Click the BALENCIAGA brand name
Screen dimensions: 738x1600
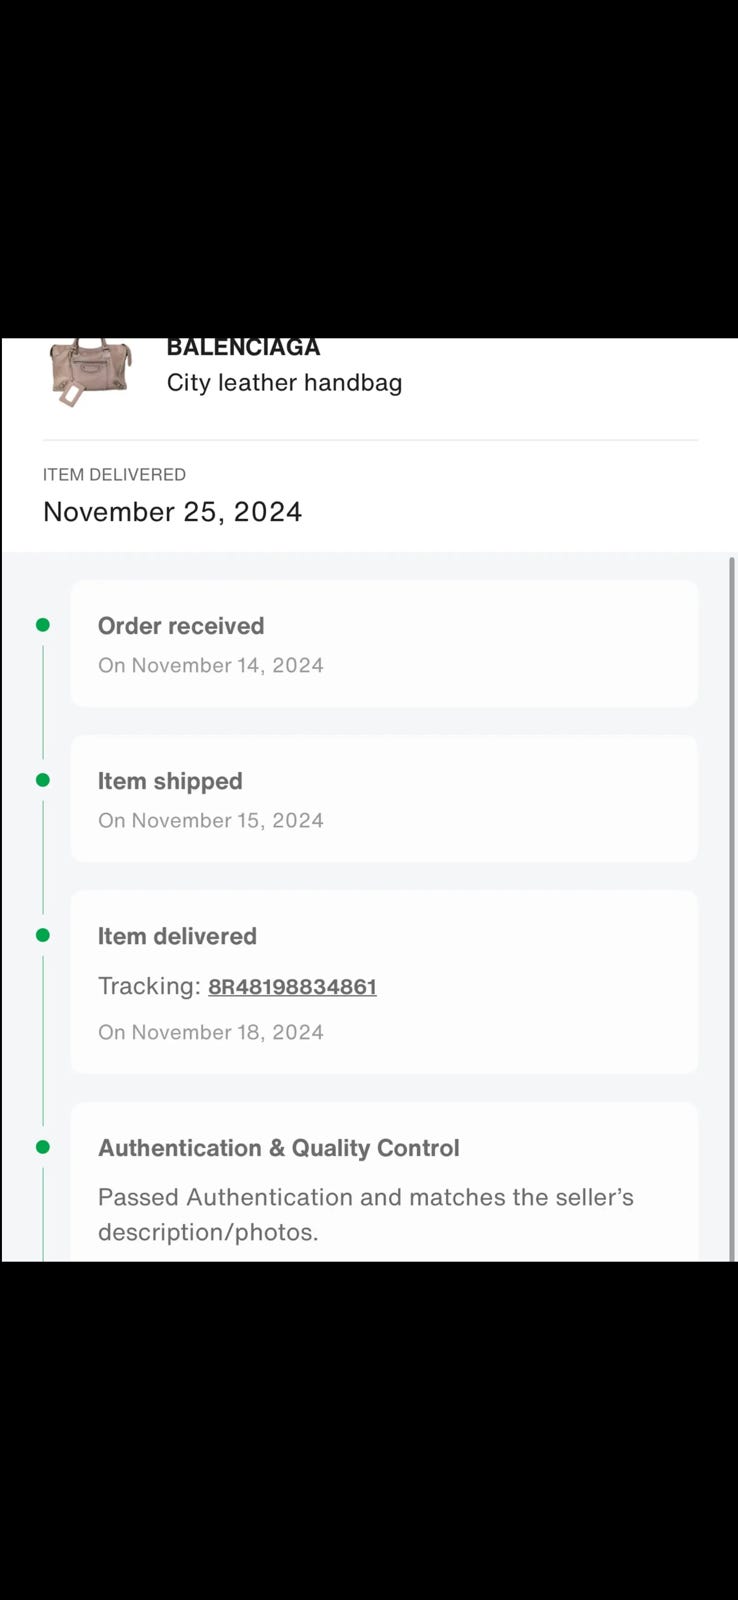pyautogui.click(x=243, y=348)
